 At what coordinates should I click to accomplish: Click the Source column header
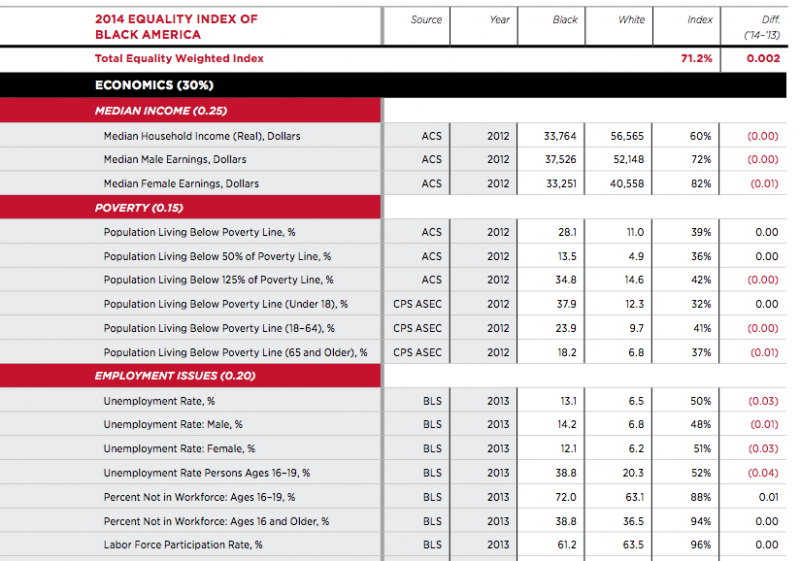pyautogui.click(x=426, y=20)
